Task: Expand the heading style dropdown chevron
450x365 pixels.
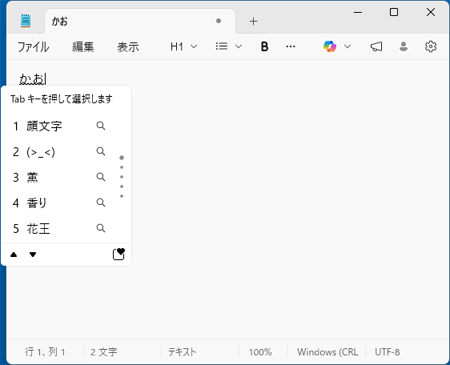Action: point(194,47)
